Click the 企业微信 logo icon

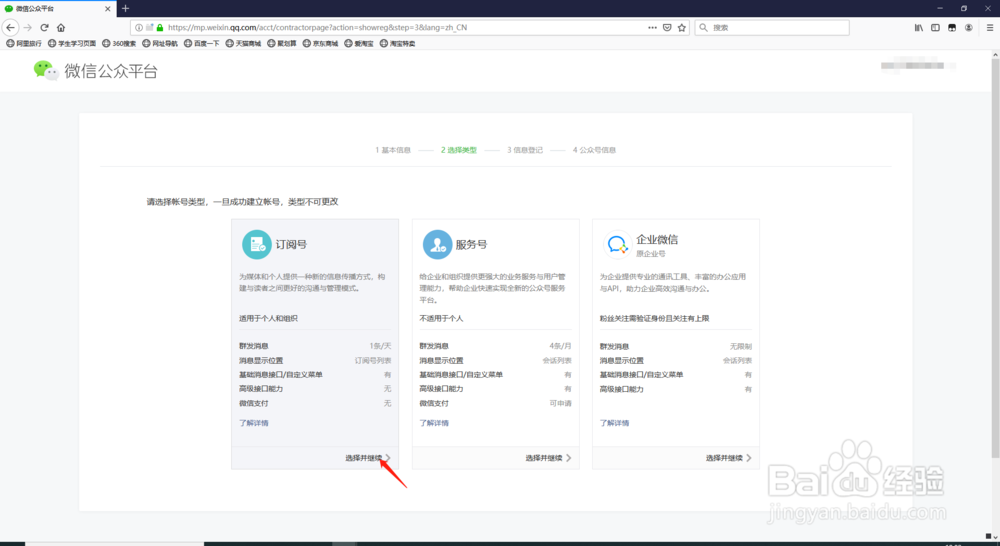(x=617, y=244)
